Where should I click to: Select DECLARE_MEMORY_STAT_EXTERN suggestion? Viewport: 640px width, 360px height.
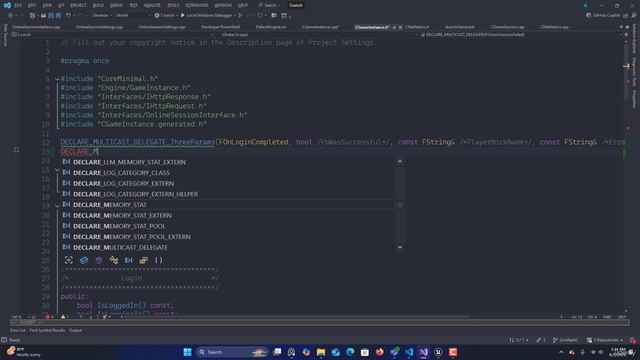228,215
